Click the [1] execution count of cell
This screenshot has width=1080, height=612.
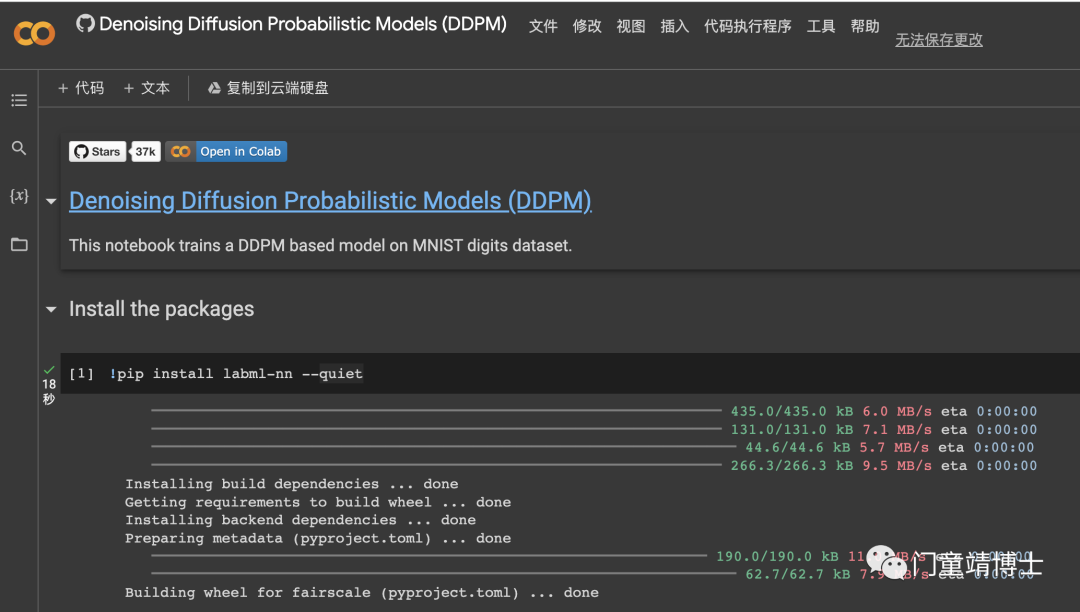81,374
